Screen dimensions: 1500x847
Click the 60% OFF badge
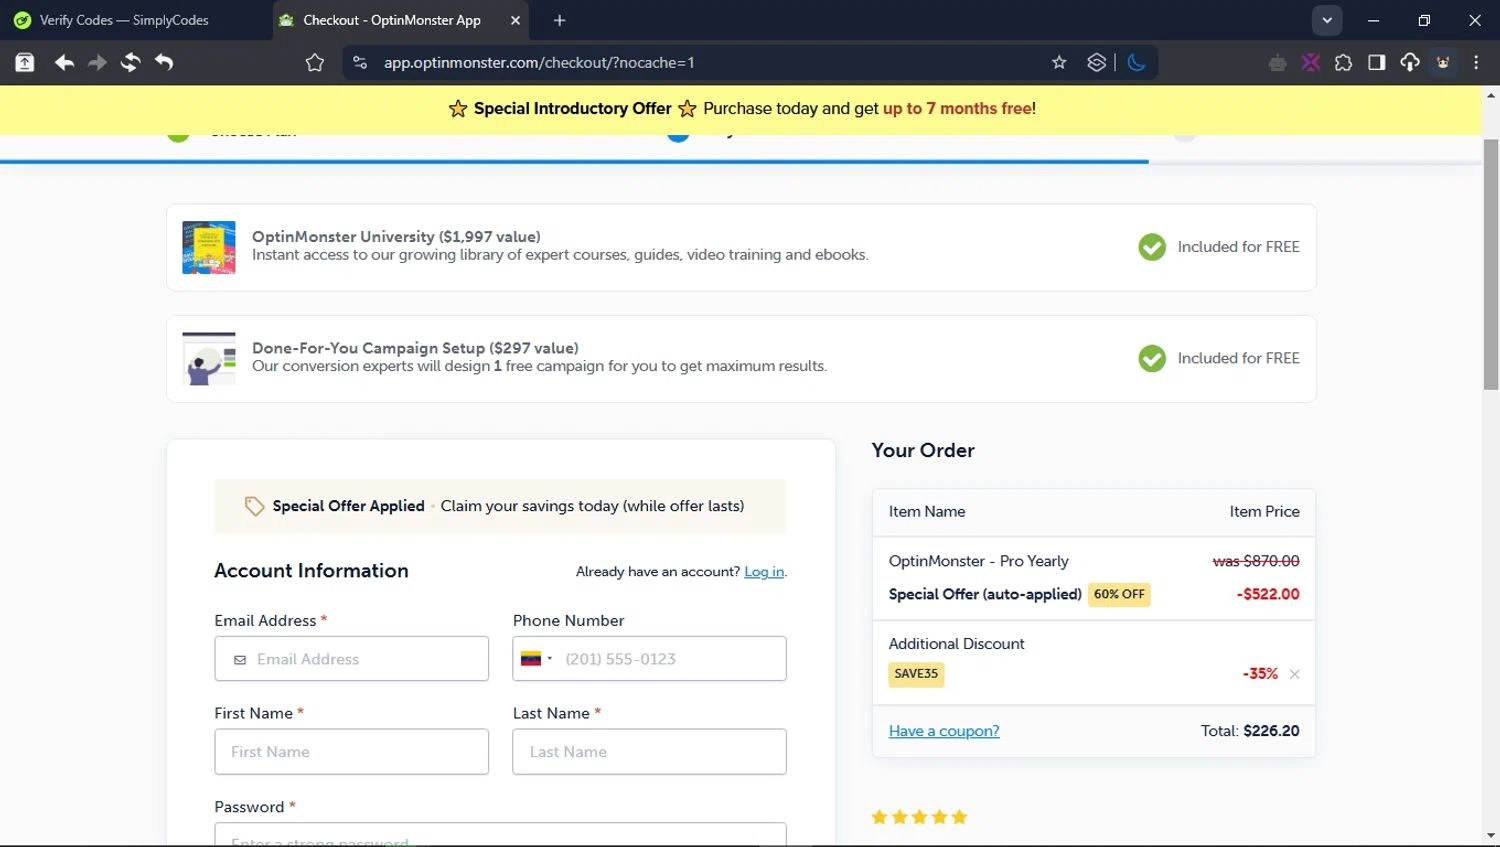(1119, 594)
